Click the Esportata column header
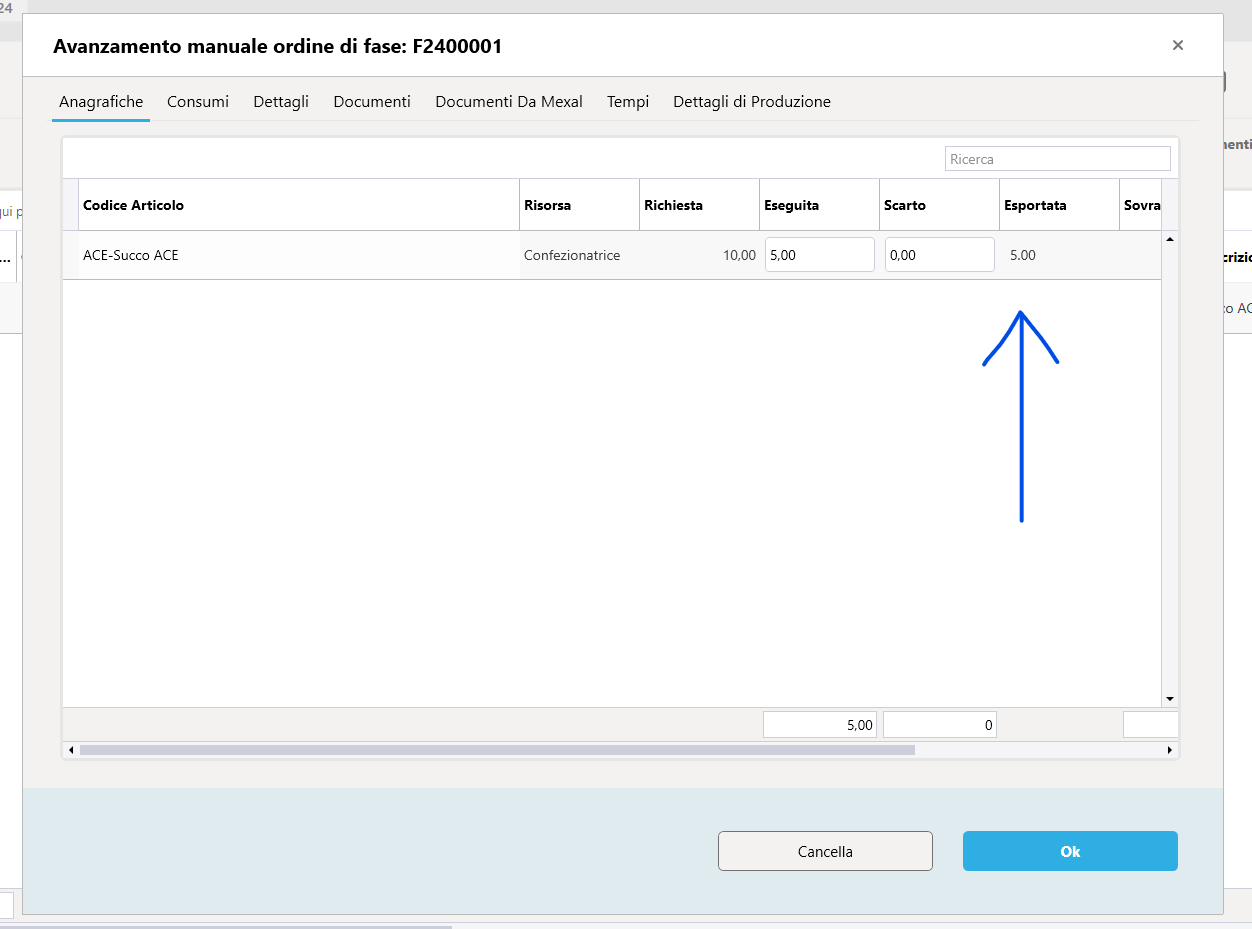Viewport: 1252px width, 929px height. point(1059,205)
